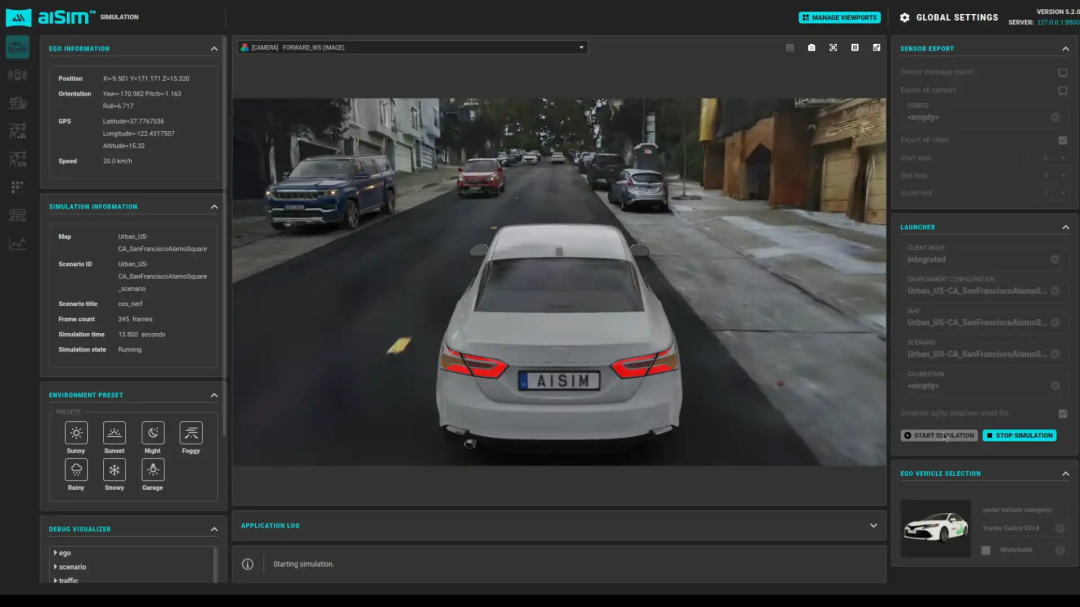Toggle the Sensor message export checkbox

click(x=1063, y=72)
